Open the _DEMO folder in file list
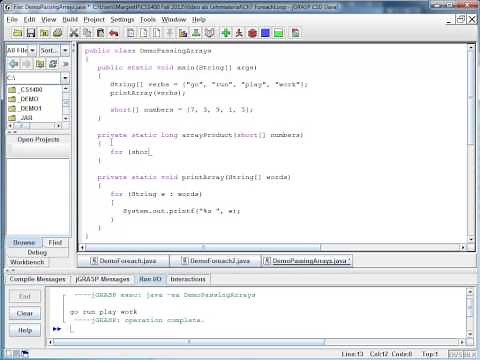Image resolution: width=480 pixels, height=360 pixels. tap(24, 99)
